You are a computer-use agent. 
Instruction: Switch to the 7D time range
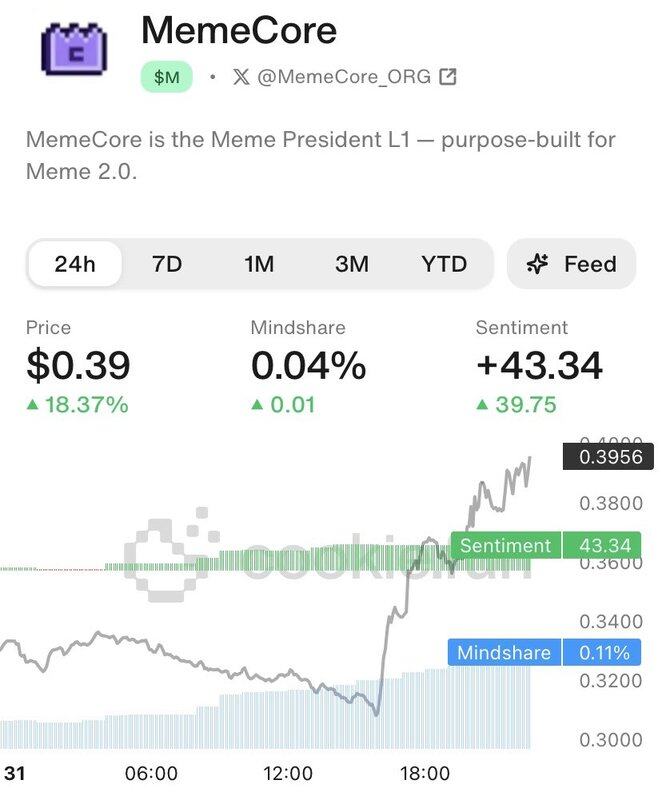(x=167, y=264)
